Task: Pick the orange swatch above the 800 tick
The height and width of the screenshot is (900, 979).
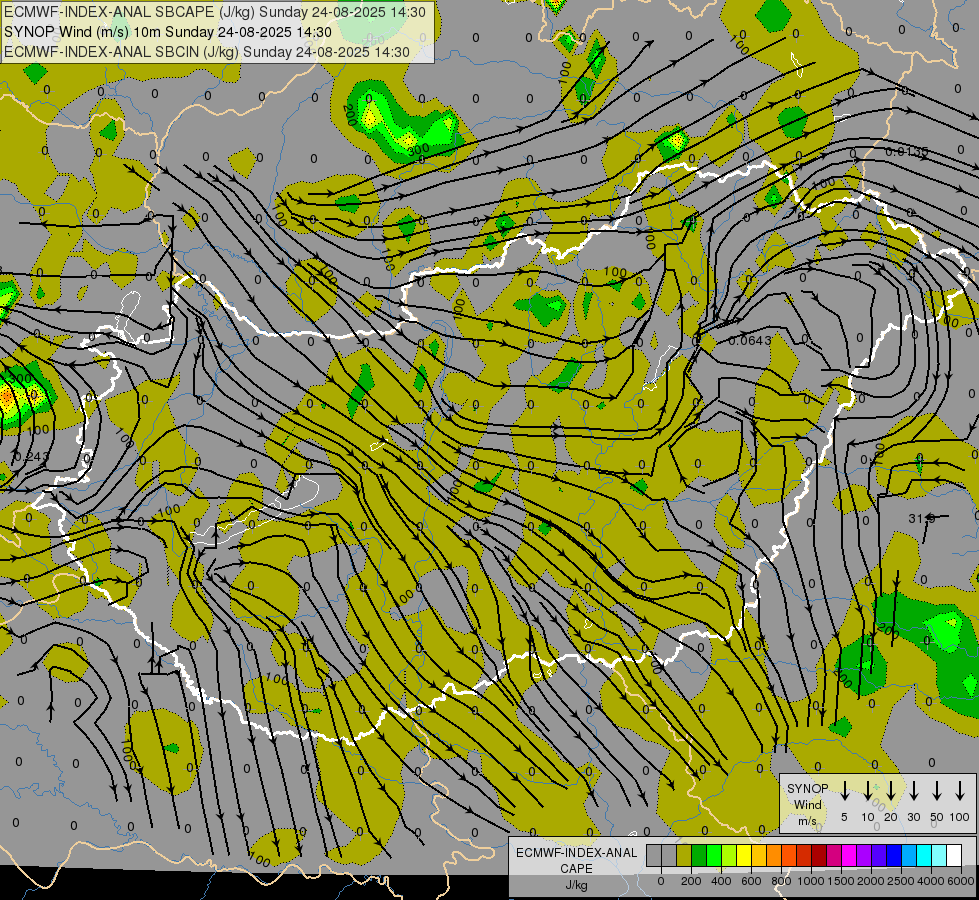Action: click(x=774, y=856)
